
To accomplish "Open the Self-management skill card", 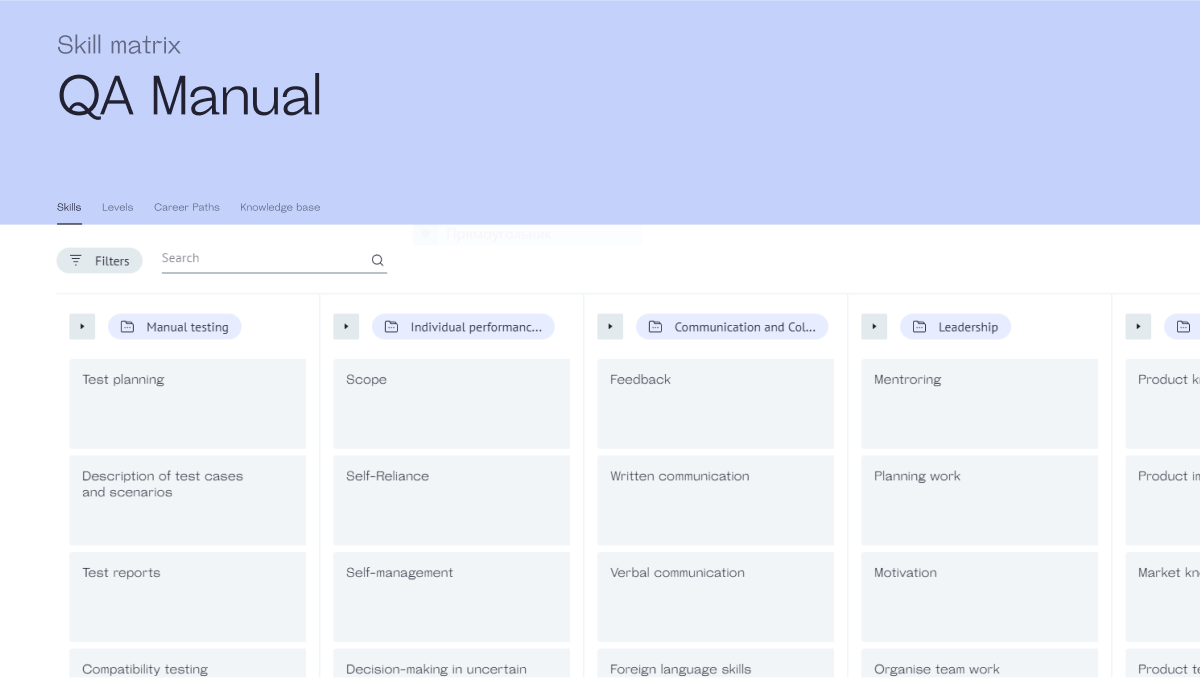I will 451,597.
